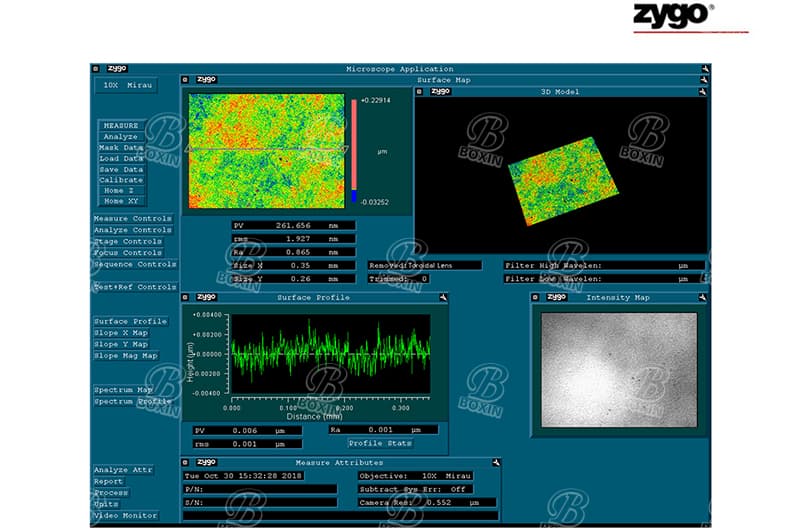Open the Measure Controls menu
This screenshot has height=530, width=800.
(134, 219)
